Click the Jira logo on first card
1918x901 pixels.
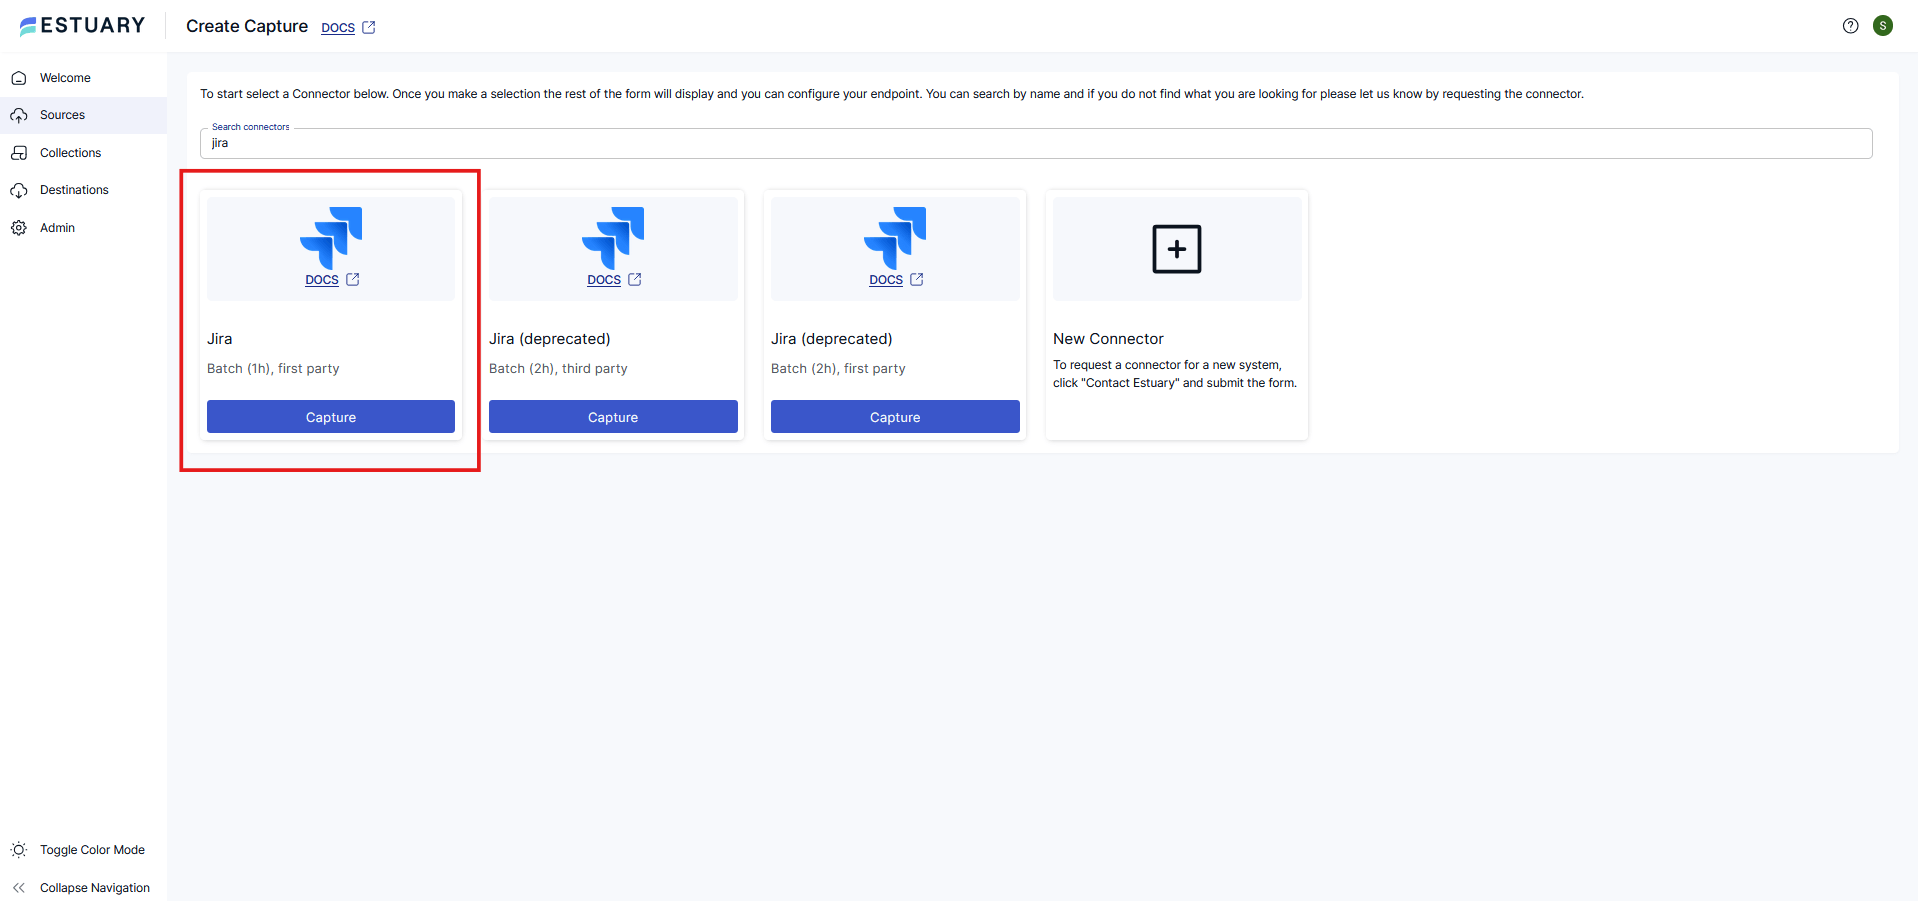point(331,237)
